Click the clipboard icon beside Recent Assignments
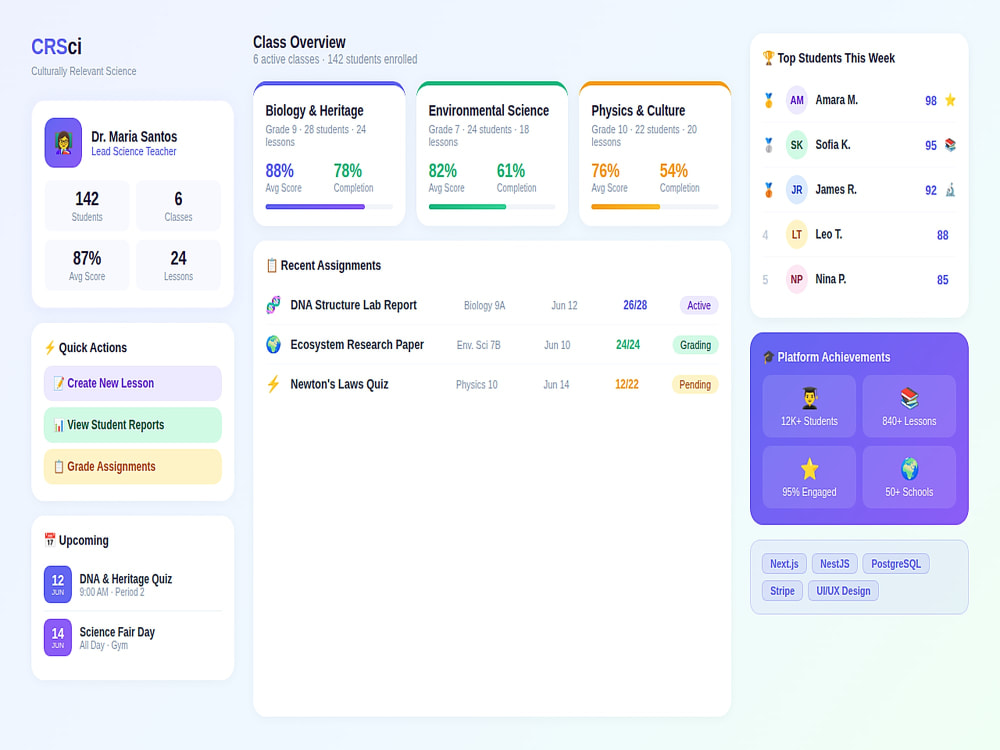 [272, 265]
